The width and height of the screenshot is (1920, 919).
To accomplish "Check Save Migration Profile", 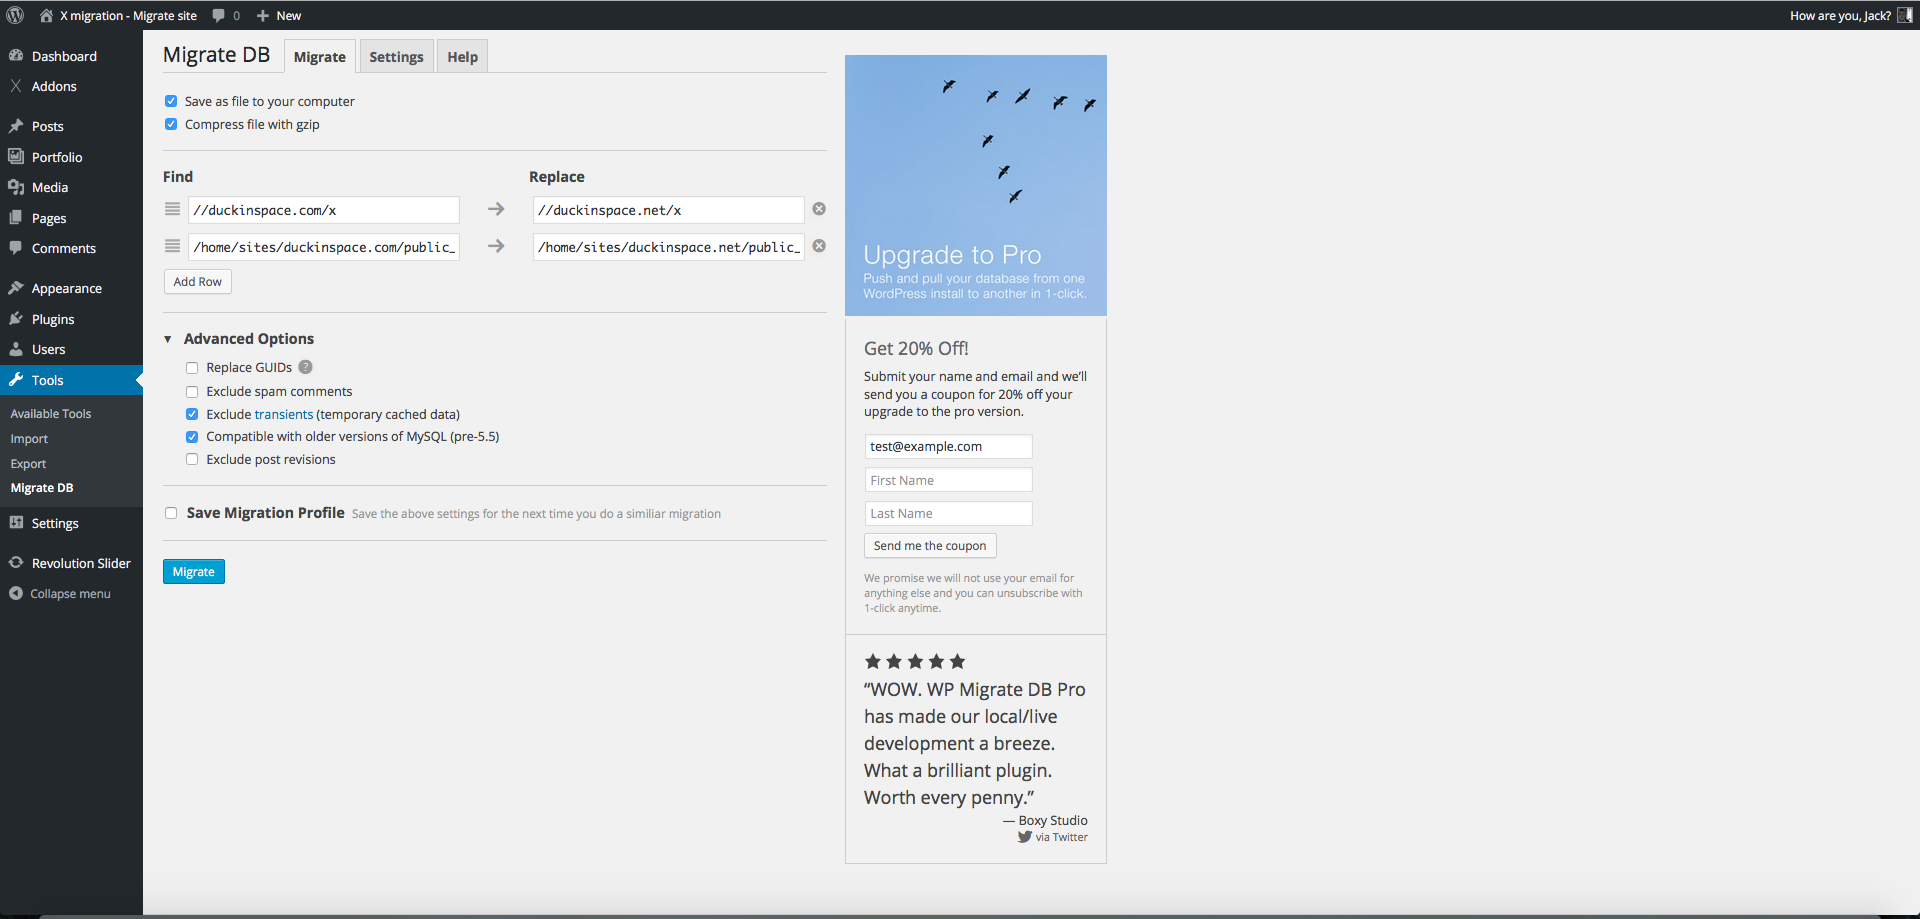I will [x=171, y=513].
